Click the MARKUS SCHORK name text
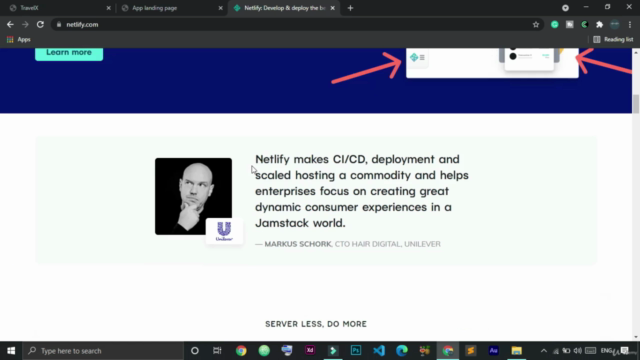 (x=298, y=244)
